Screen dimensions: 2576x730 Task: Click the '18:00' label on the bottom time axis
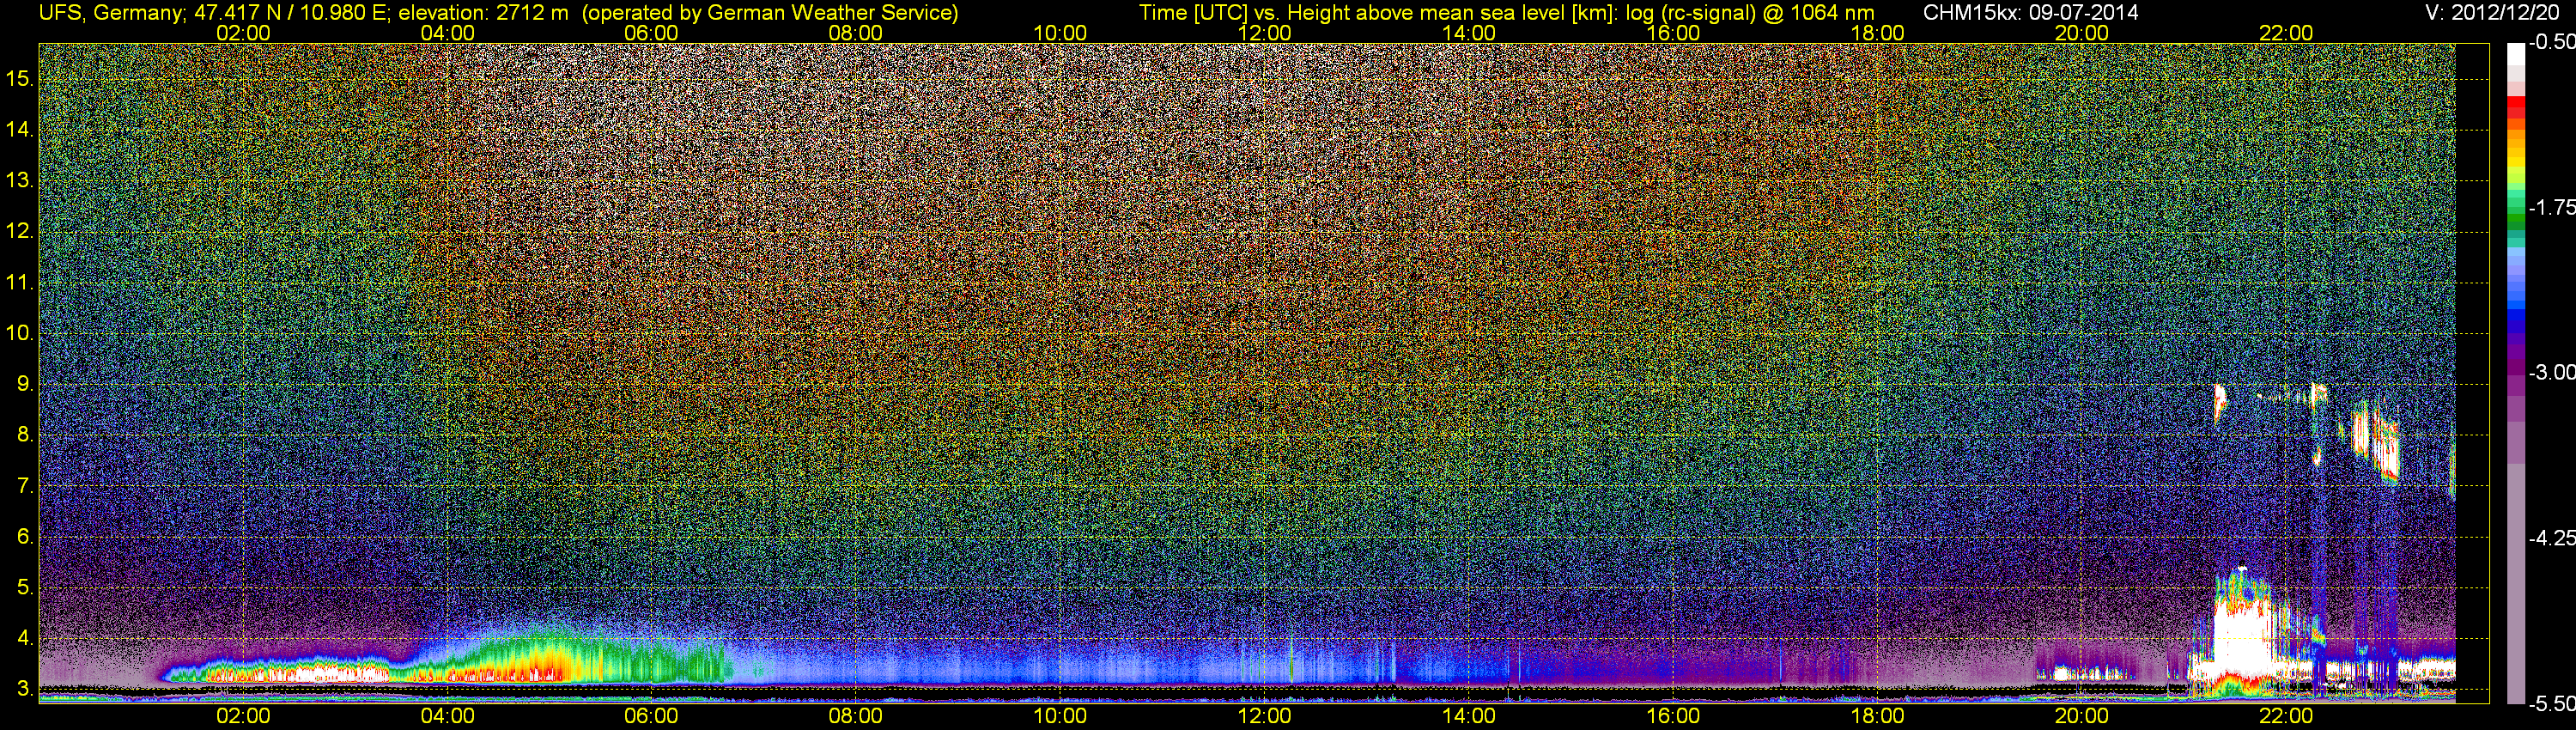pos(1877,717)
